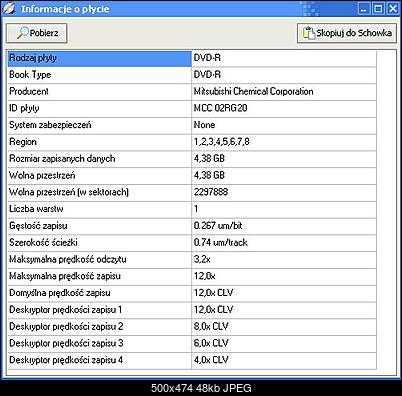Click the 1,2,3,4,5,6,7,8 region value

tap(221, 142)
